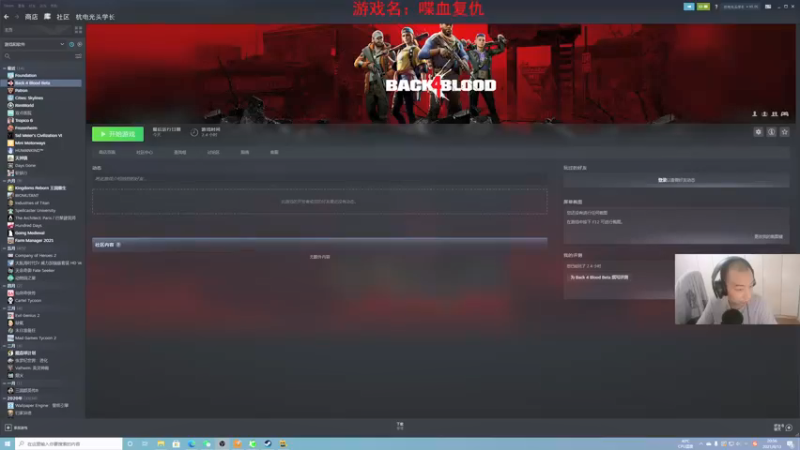This screenshot has width=800, height=450.
Task: Collapse the 2020年 year category
Action: 5,398
